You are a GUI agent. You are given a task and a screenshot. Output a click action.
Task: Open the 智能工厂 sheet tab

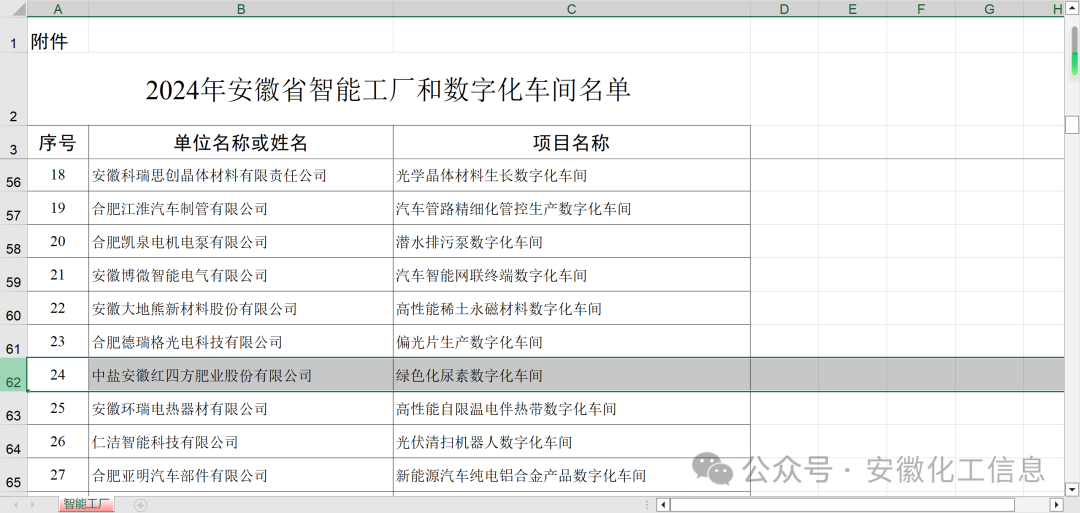pyautogui.click(x=86, y=505)
